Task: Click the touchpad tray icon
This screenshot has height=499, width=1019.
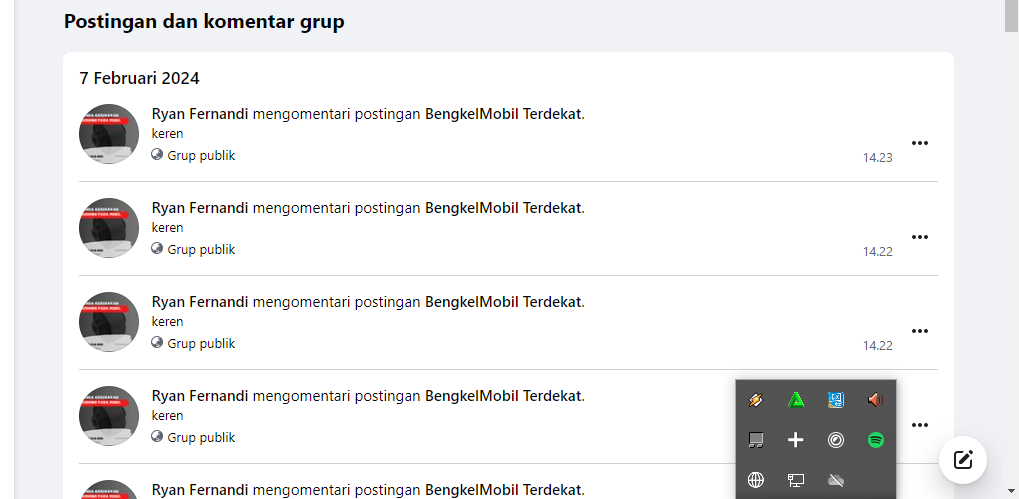Action: pos(755,441)
